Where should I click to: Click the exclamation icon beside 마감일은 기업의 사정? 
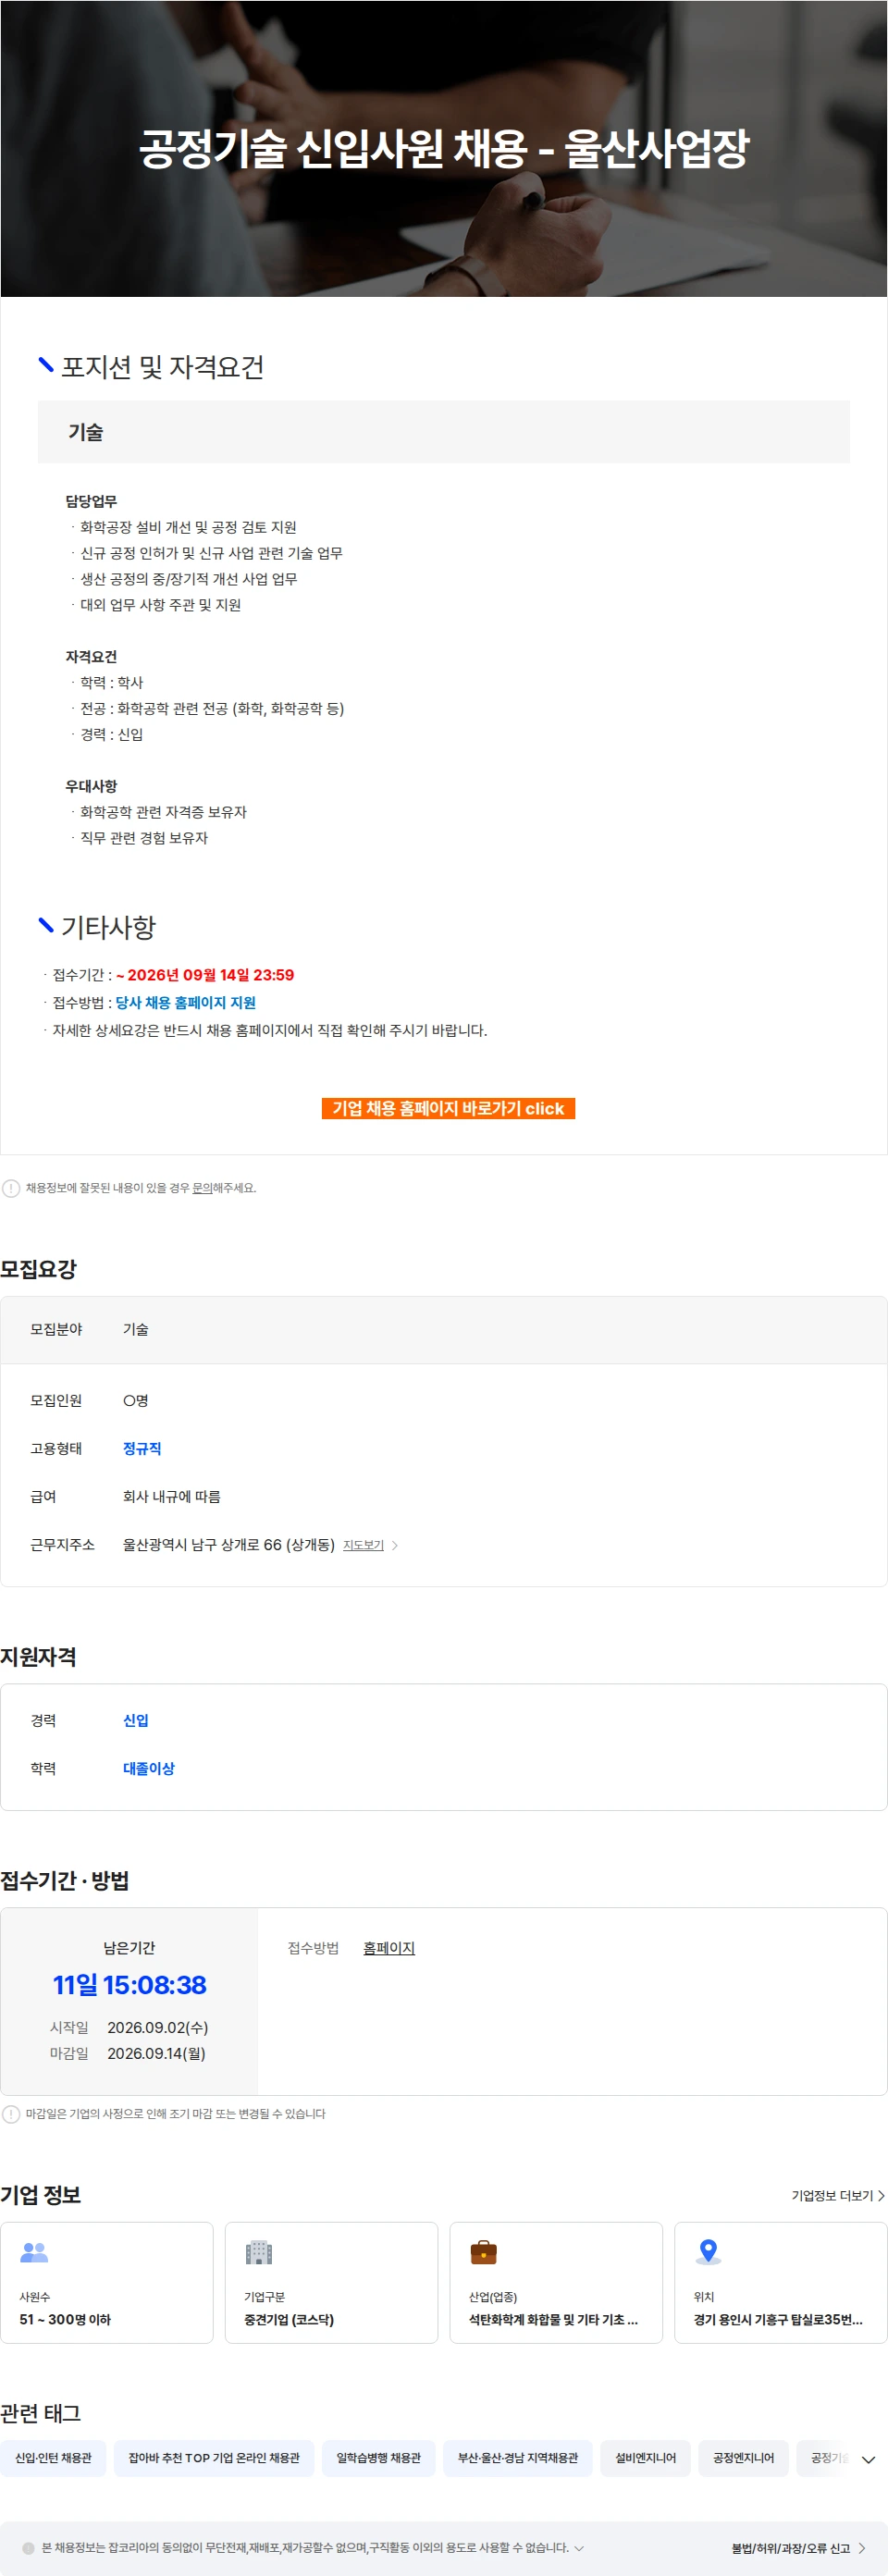tap(11, 2114)
